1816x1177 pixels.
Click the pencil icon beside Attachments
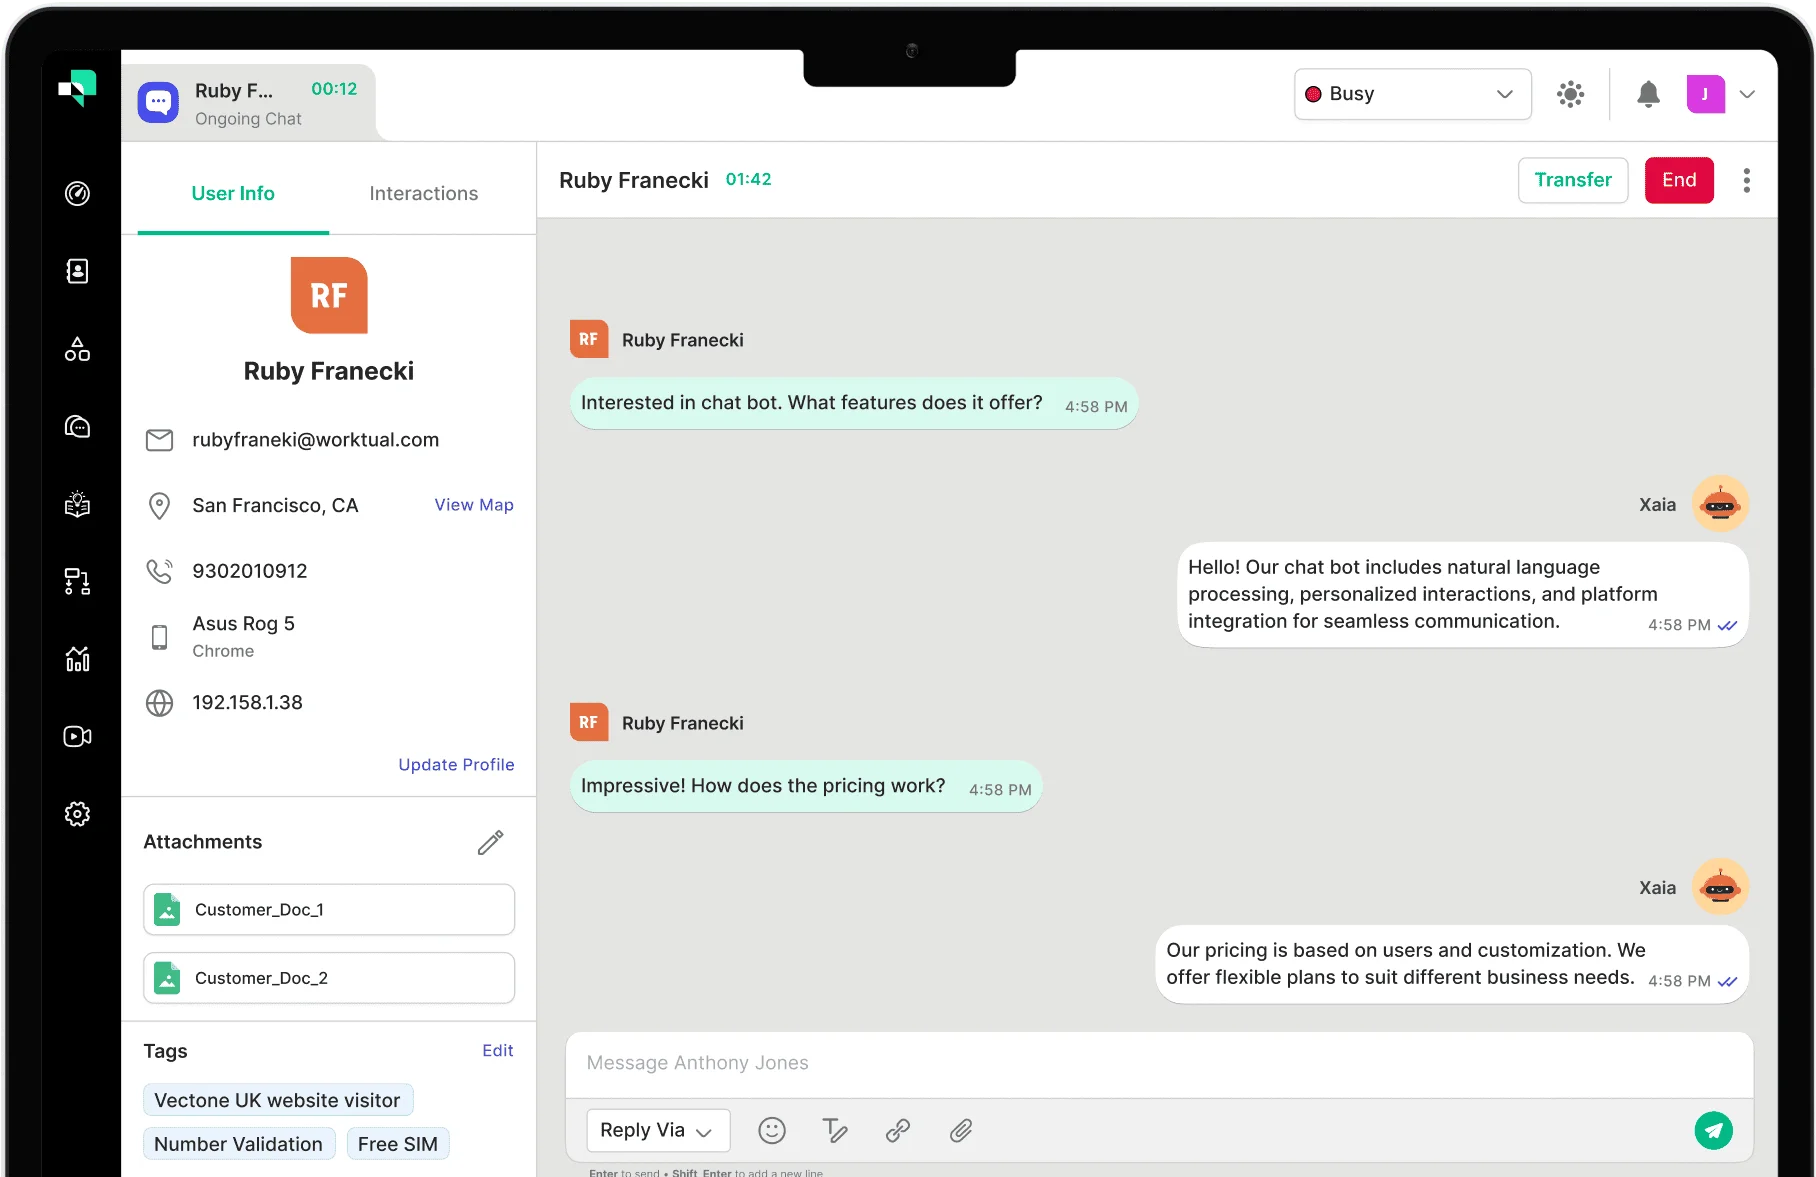490,842
